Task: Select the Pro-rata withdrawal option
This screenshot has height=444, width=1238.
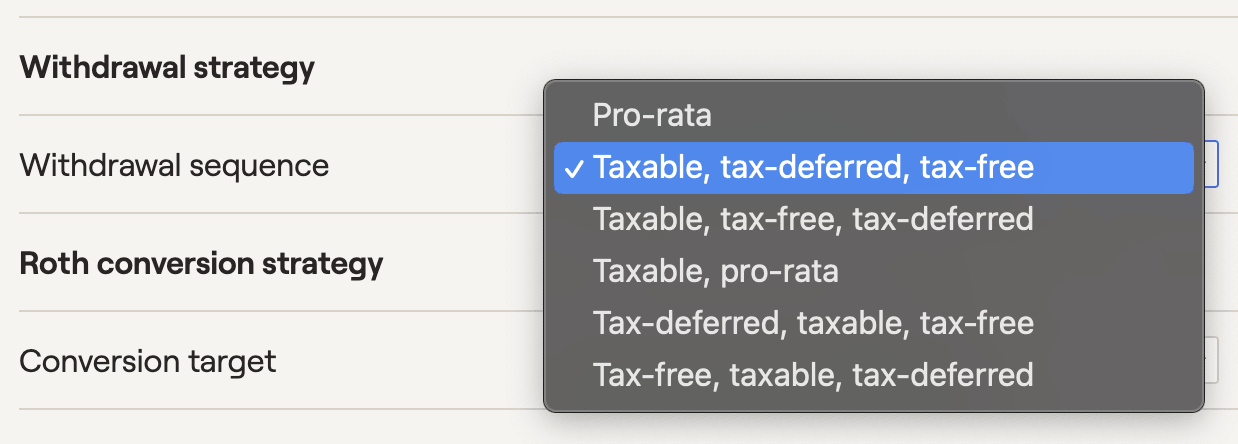Action: point(652,115)
